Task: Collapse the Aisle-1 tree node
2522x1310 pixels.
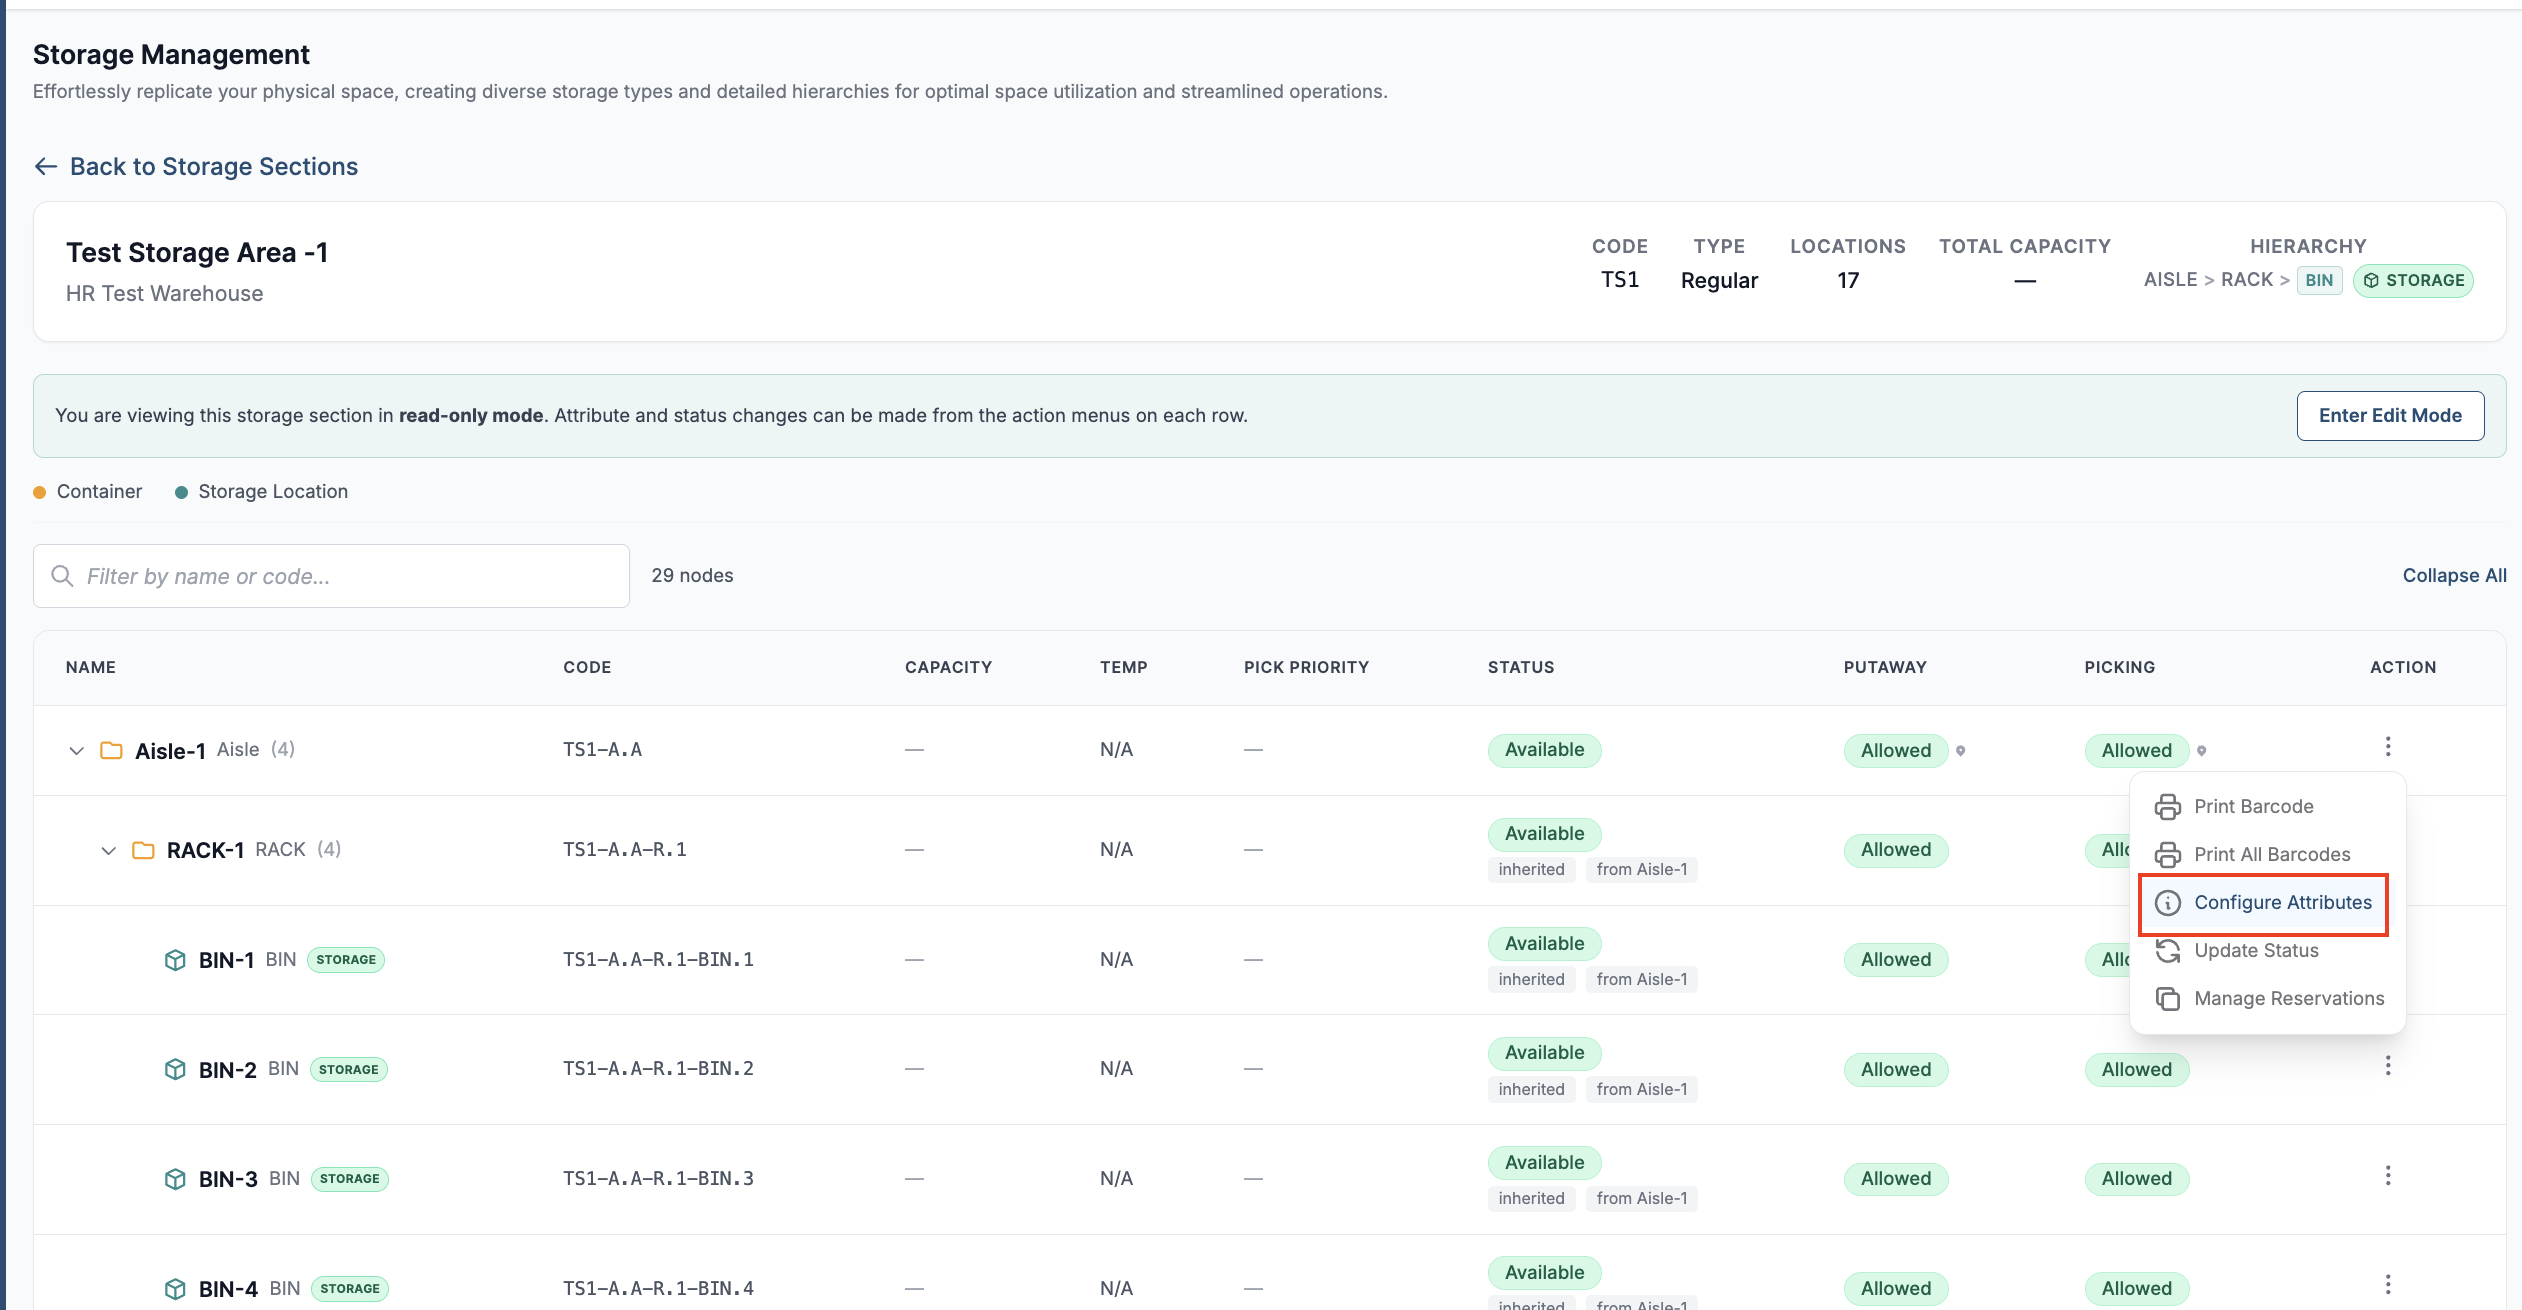Action: (76, 751)
